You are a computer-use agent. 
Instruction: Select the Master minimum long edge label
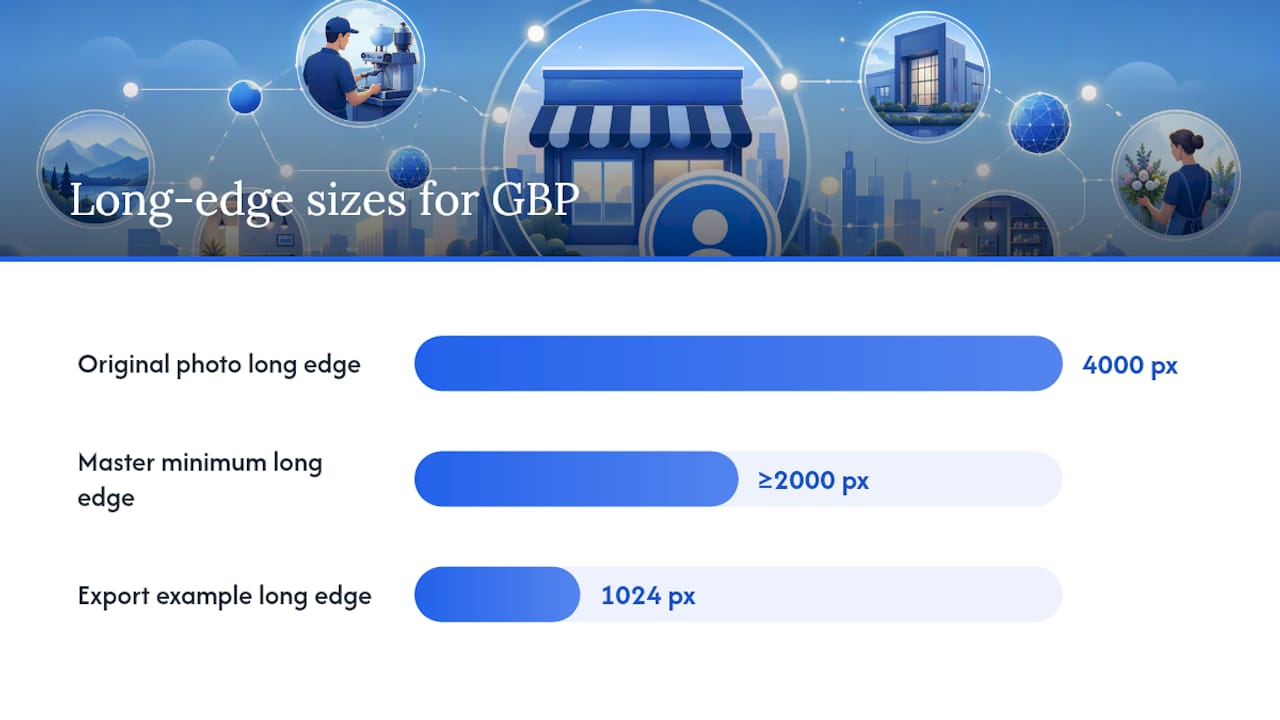pos(200,480)
